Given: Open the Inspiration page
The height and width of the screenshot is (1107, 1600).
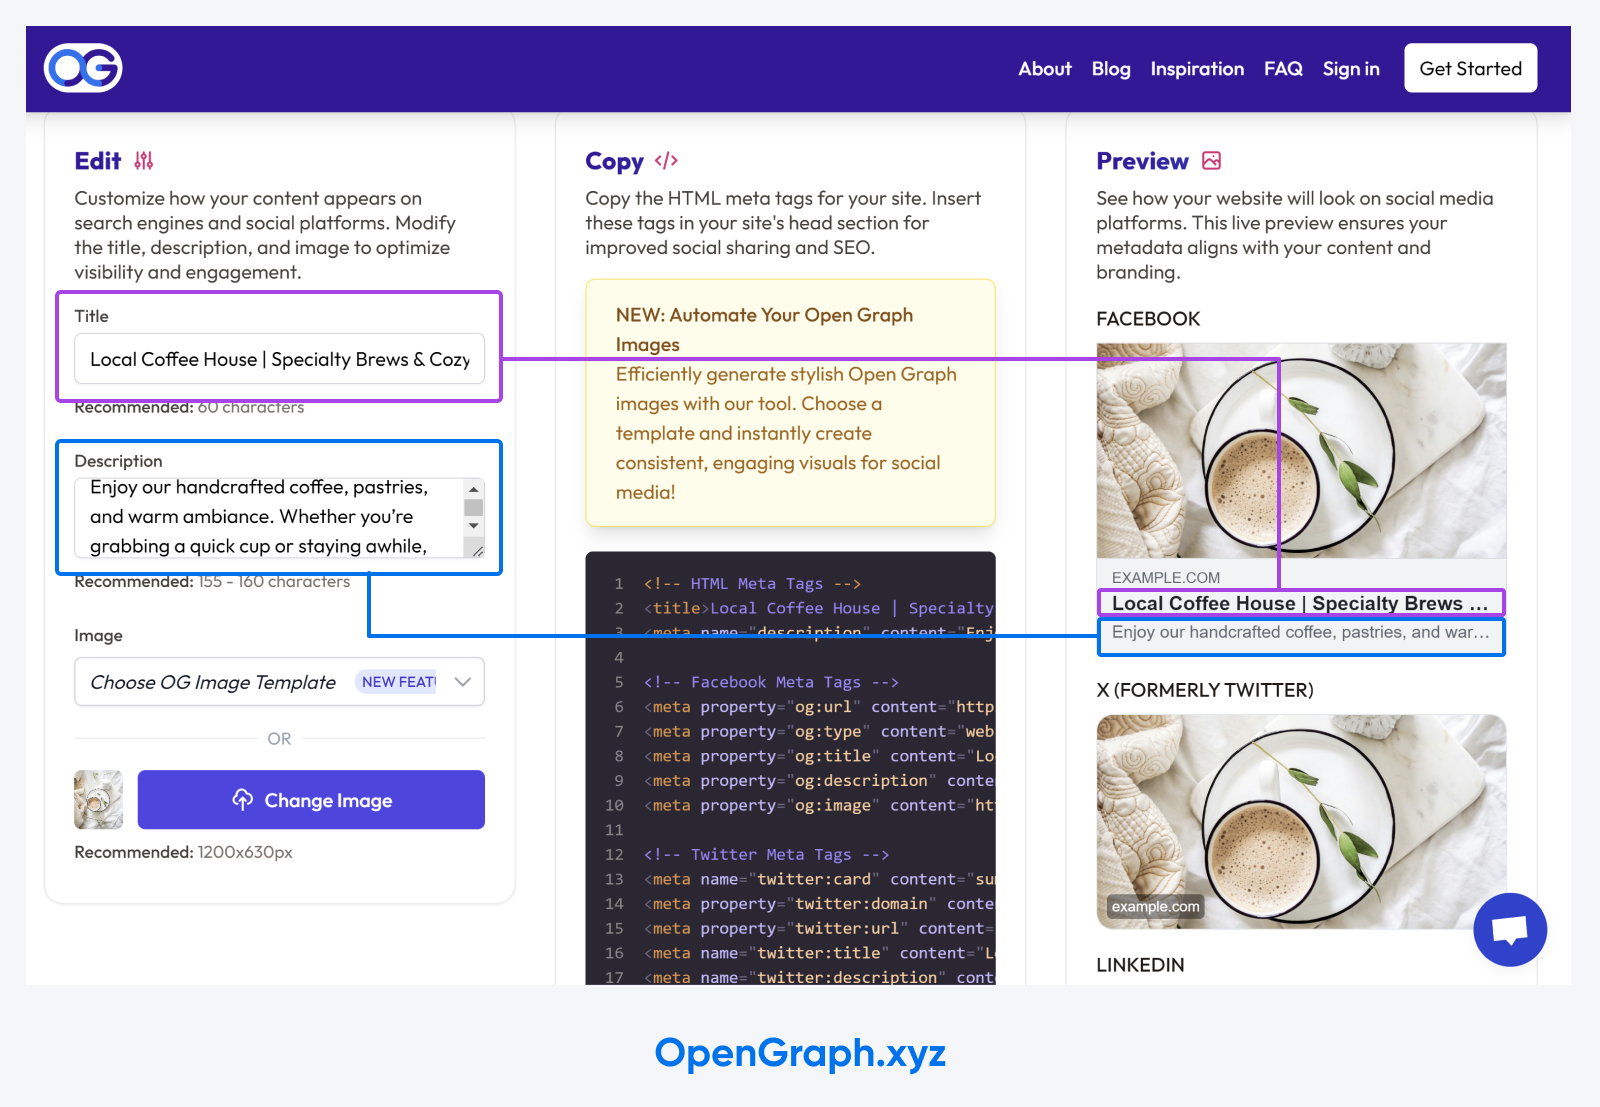Looking at the screenshot, I should coord(1196,69).
